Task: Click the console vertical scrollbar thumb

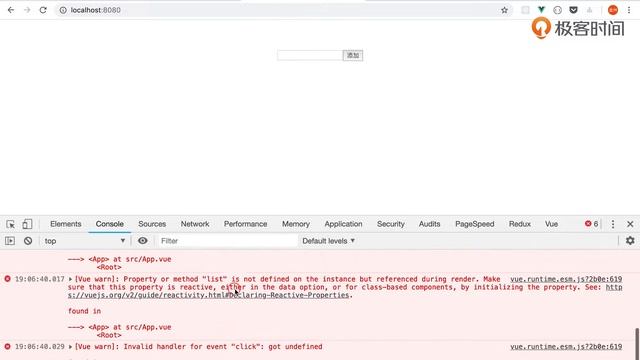Action: (637, 343)
